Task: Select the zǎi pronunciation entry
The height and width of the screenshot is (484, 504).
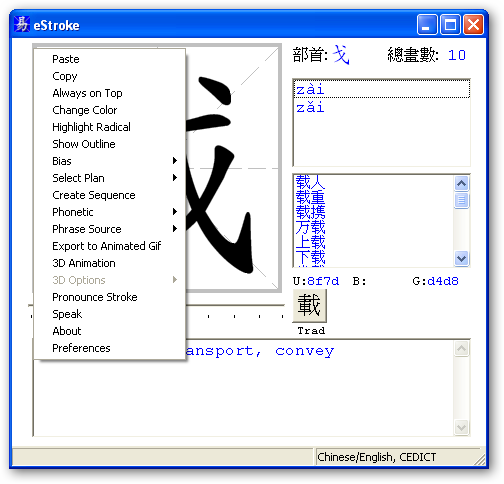Action: 382,107
